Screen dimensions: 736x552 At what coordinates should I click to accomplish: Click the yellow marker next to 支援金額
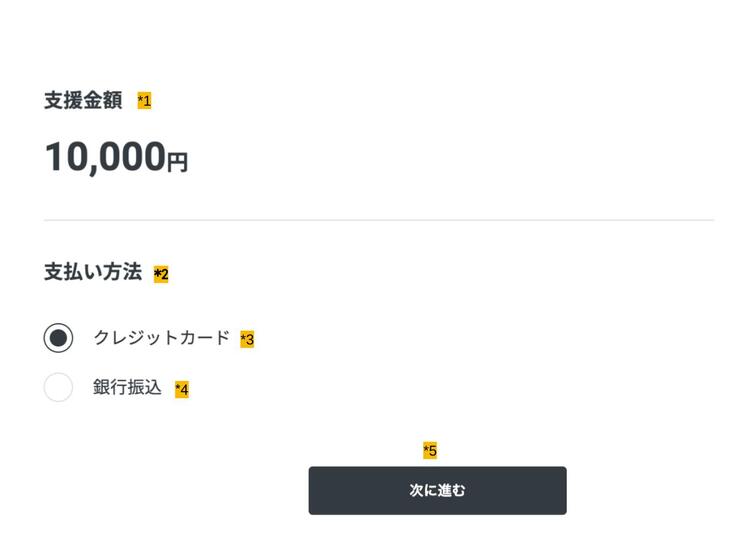pyautogui.click(x=144, y=101)
